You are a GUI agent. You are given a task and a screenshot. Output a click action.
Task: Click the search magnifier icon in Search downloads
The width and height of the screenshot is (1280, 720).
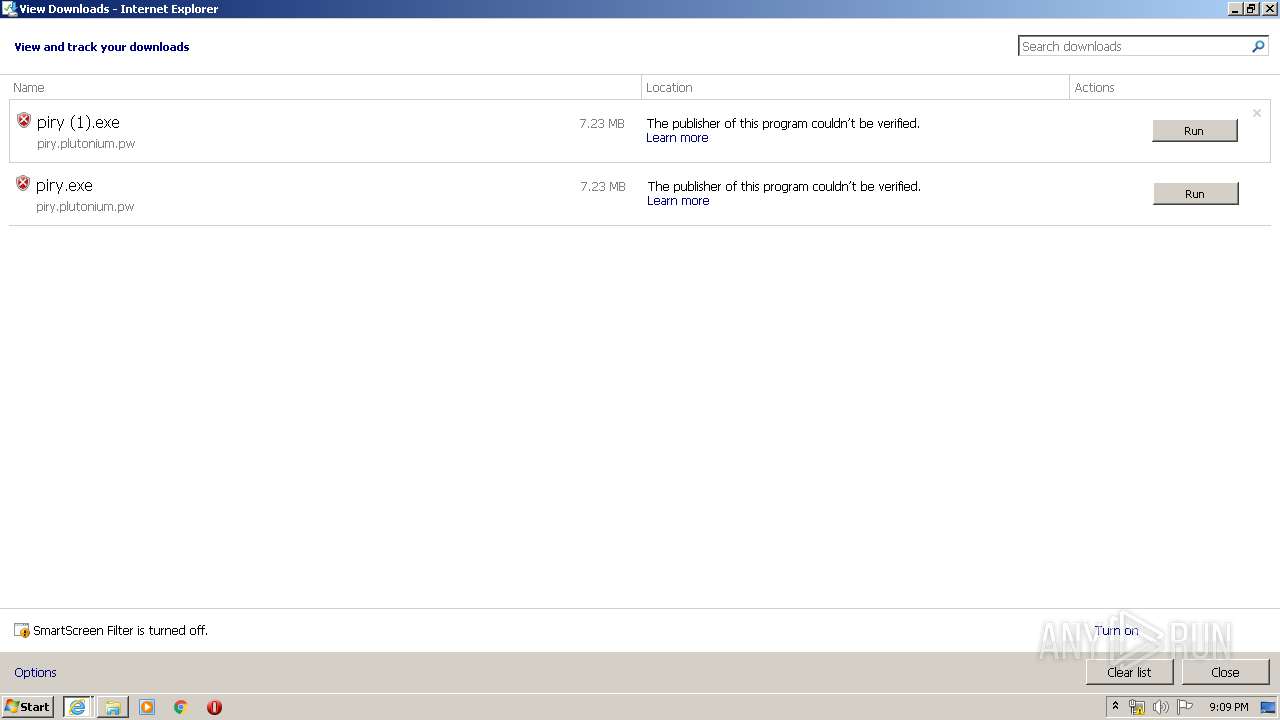tap(1258, 46)
